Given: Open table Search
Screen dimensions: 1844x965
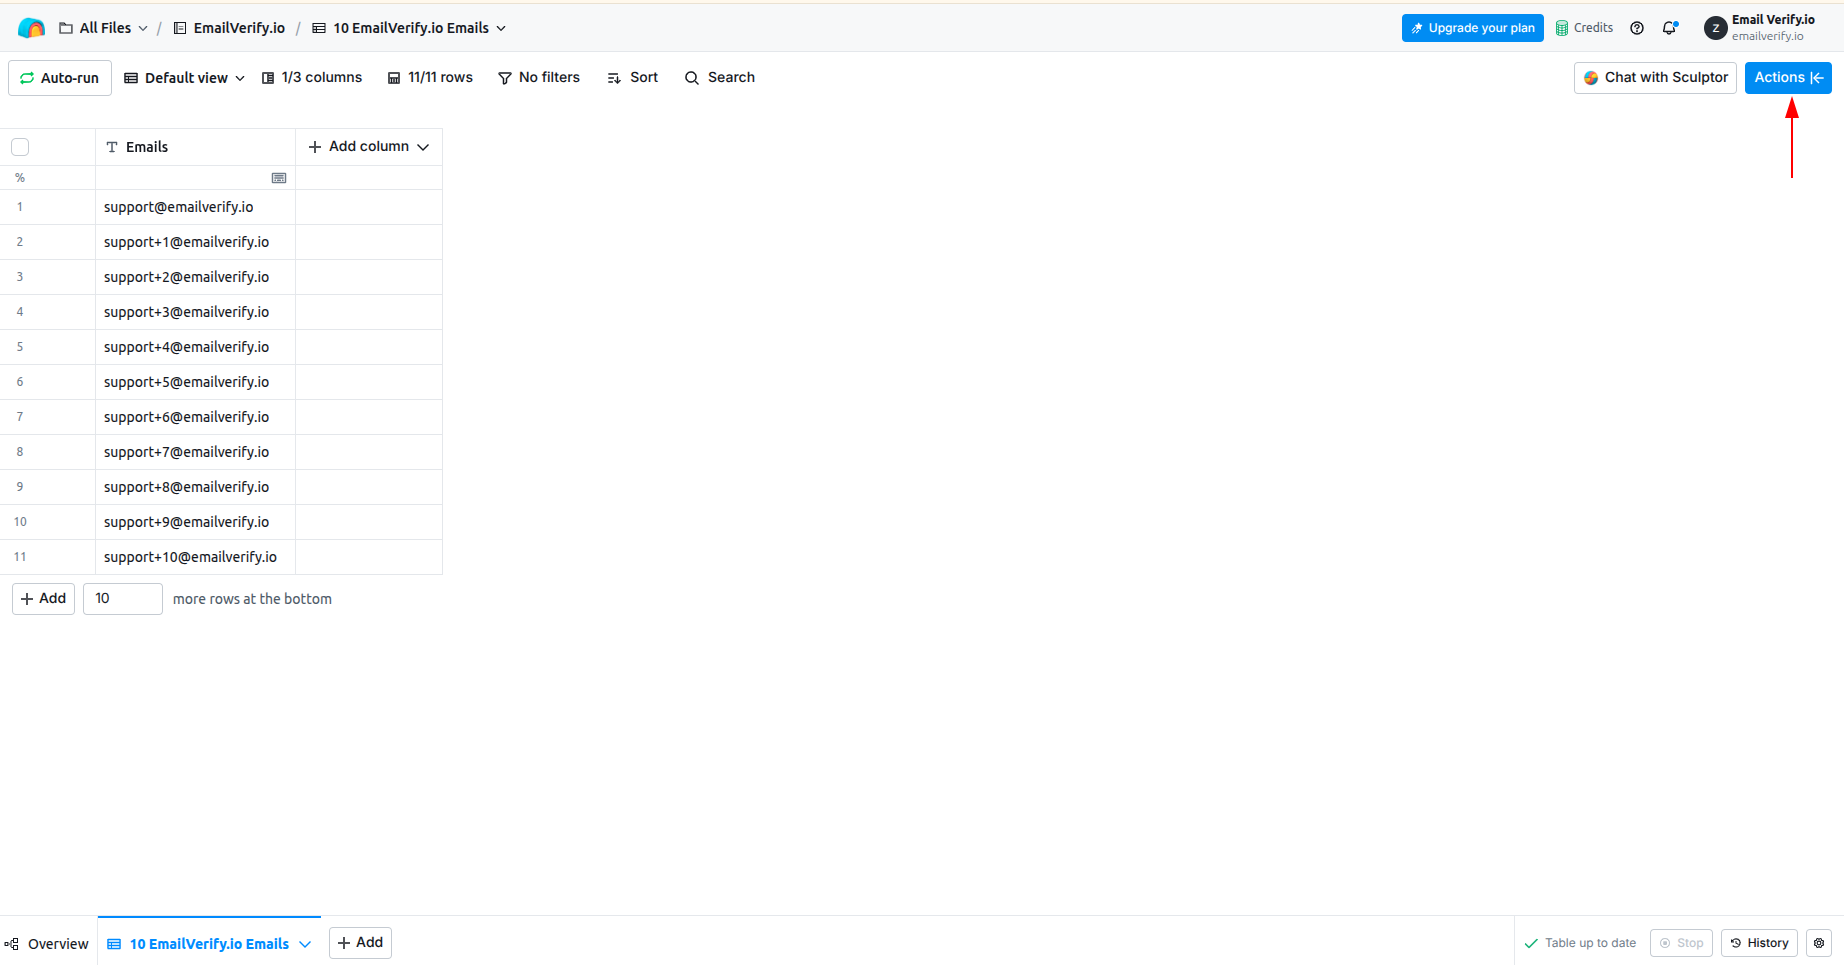Looking at the screenshot, I should pyautogui.click(x=720, y=78).
